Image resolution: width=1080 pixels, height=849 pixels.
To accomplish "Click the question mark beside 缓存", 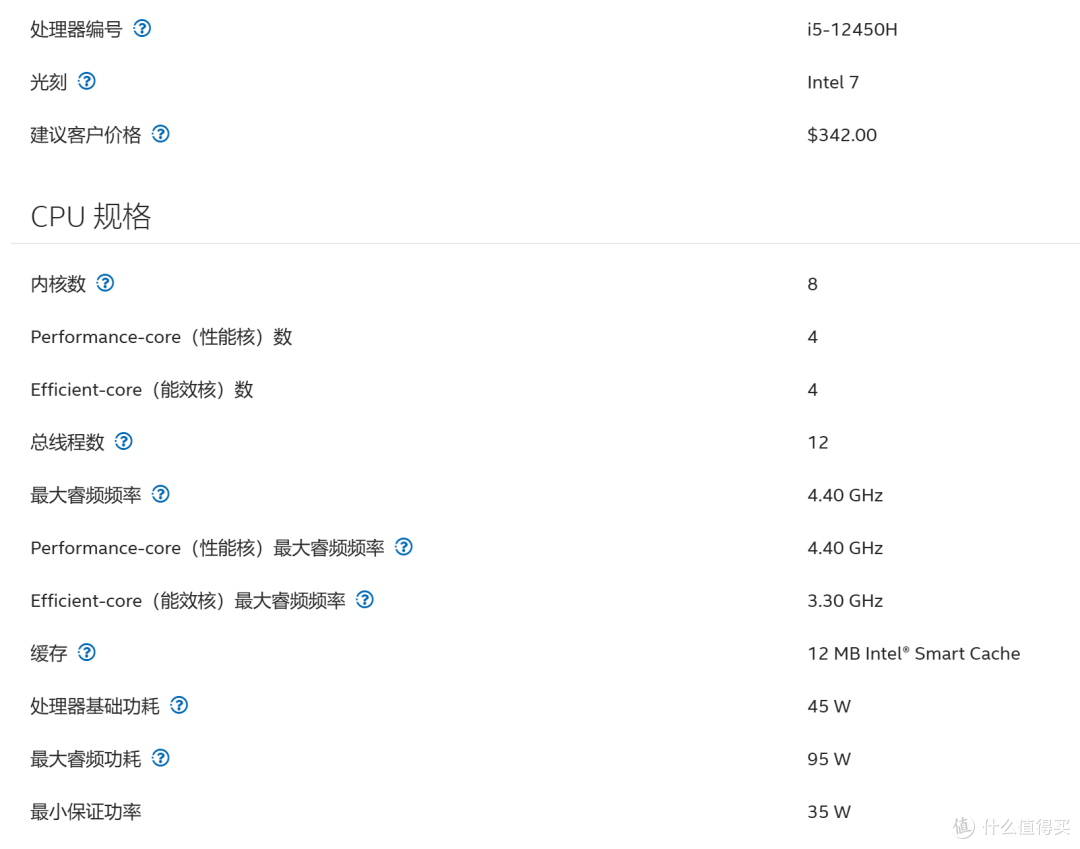I will click(87, 653).
